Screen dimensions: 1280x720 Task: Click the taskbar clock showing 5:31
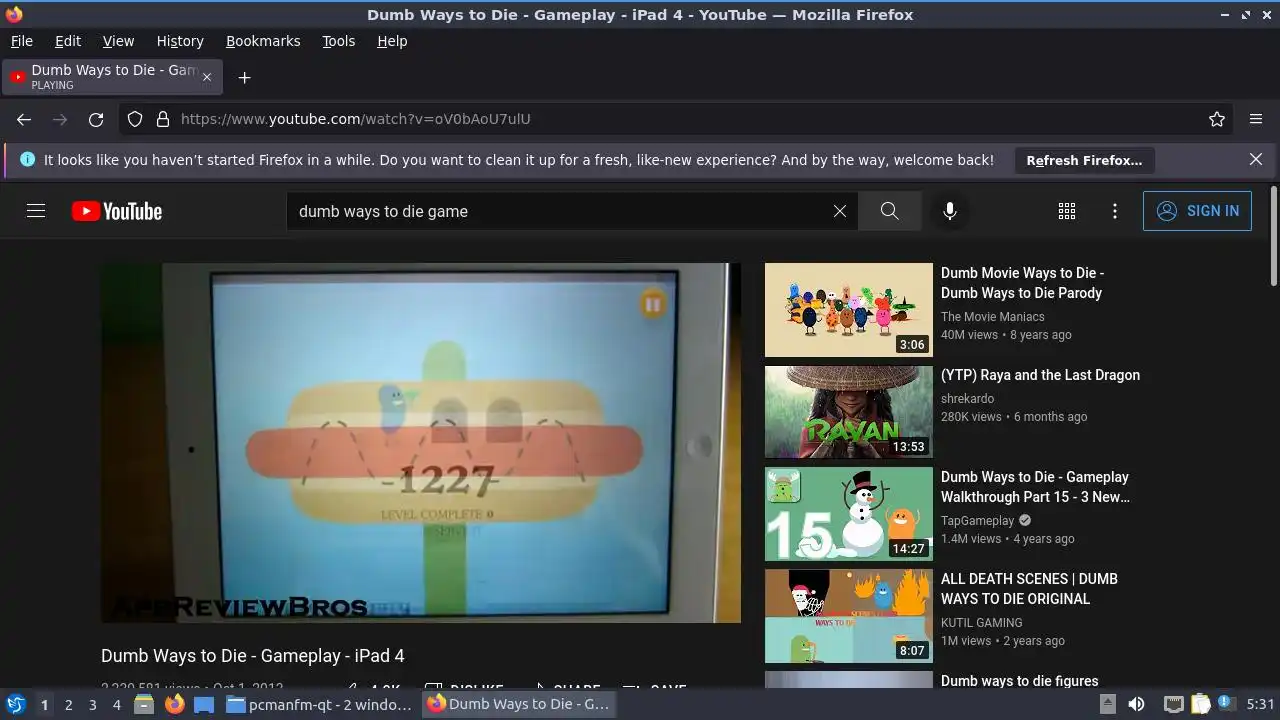pyautogui.click(x=1260, y=704)
